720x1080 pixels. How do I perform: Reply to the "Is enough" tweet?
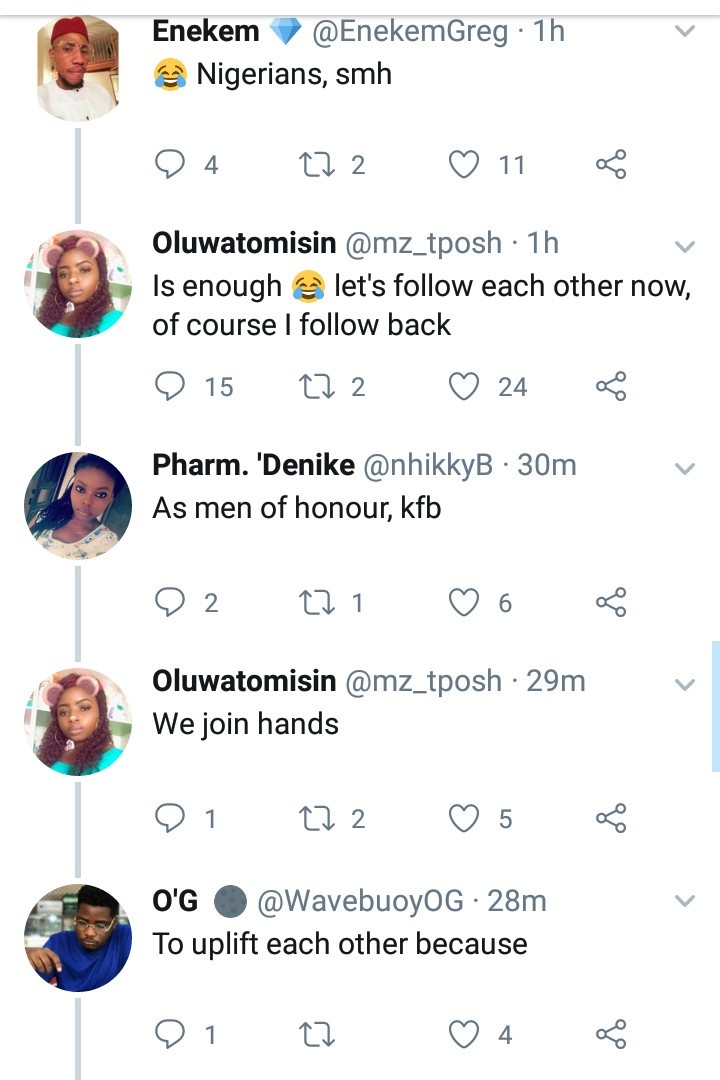click(171, 386)
